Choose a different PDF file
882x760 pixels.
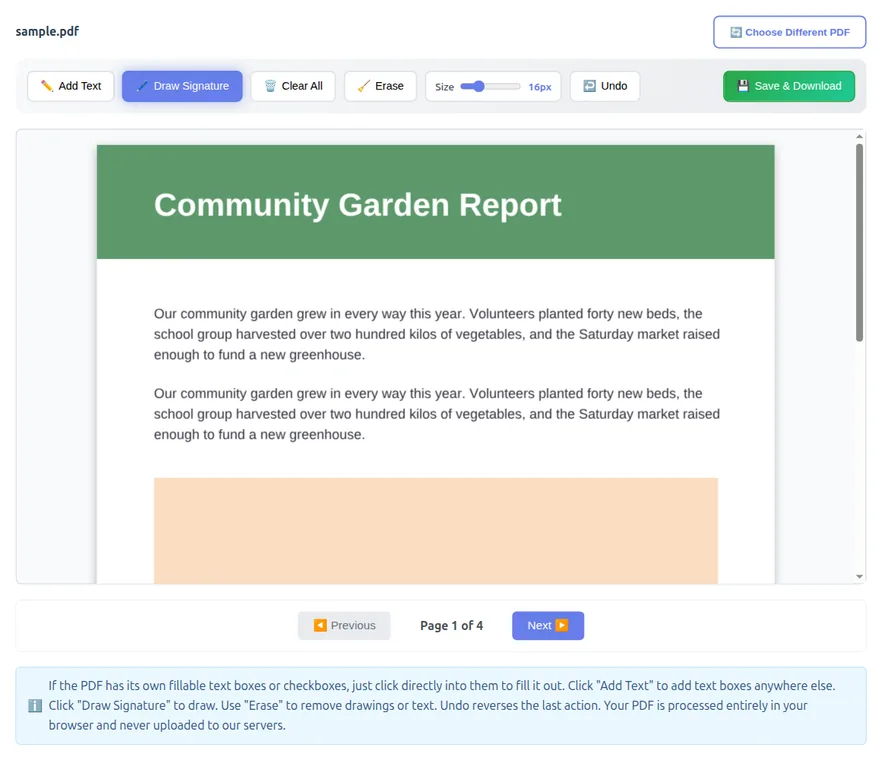789,32
